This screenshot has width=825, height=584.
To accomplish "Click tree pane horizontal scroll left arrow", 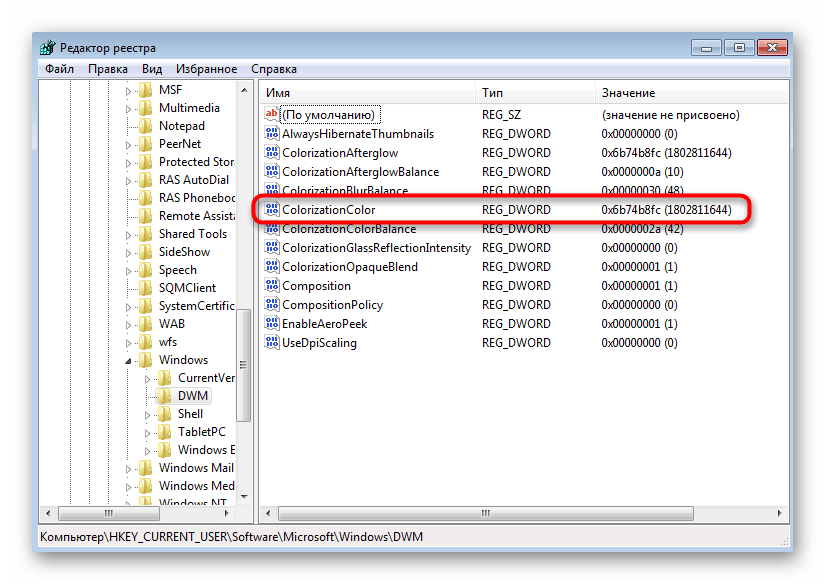I will tap(48, 513).
